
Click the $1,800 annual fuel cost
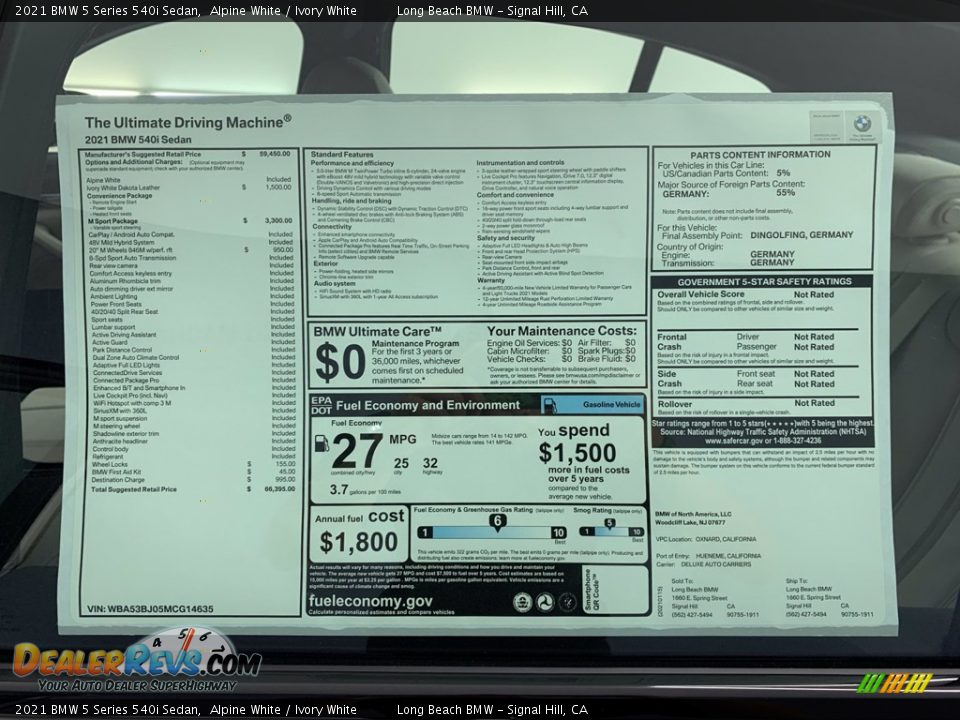coord(359,542)
